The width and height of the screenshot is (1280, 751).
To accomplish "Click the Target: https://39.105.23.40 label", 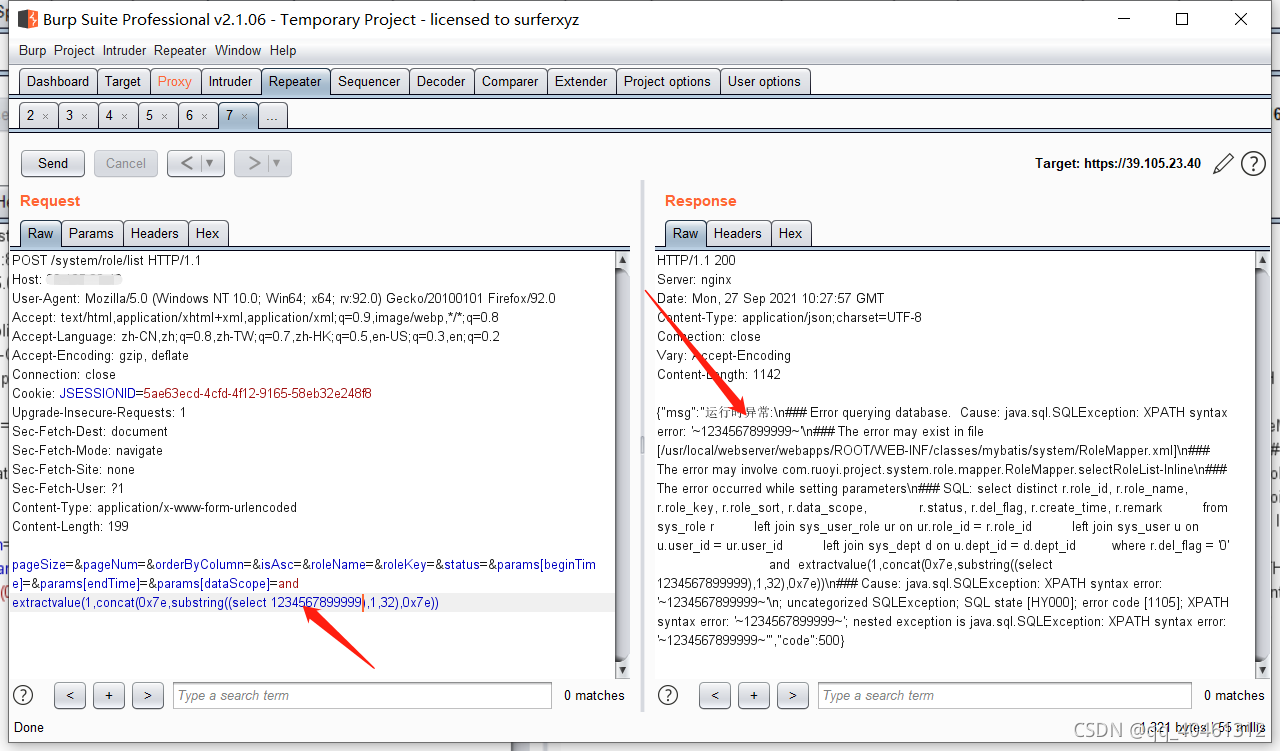I will pyautogui.click(x=1118, y=164).
